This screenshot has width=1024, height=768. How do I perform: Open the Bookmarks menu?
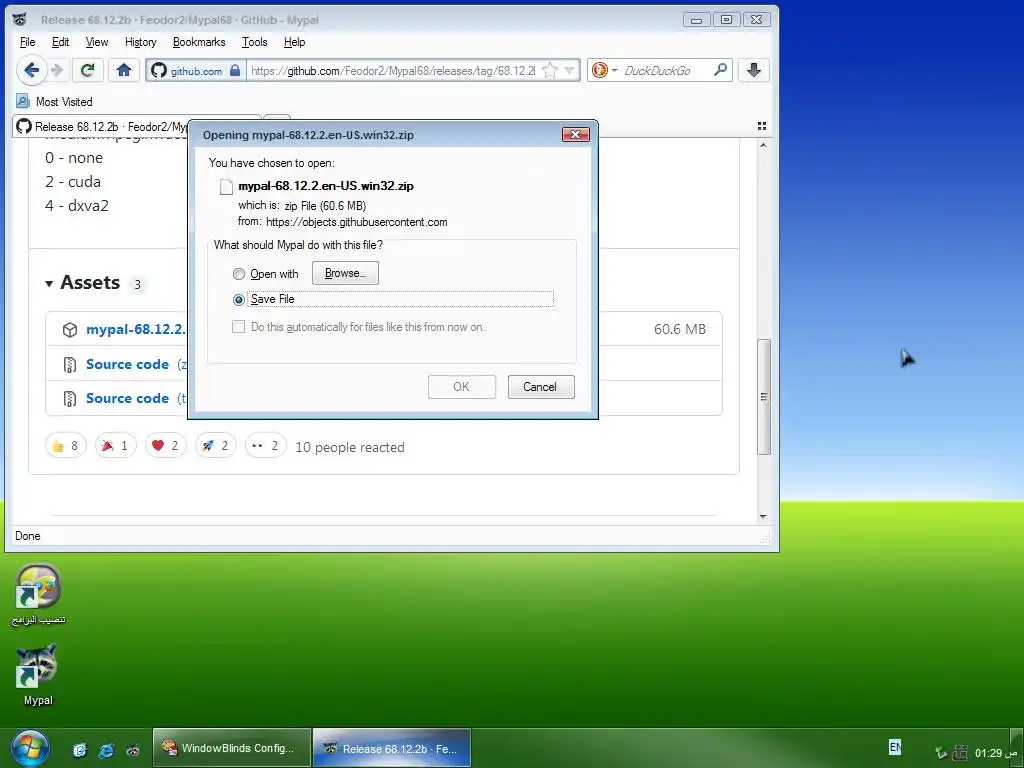click(199, 42)
